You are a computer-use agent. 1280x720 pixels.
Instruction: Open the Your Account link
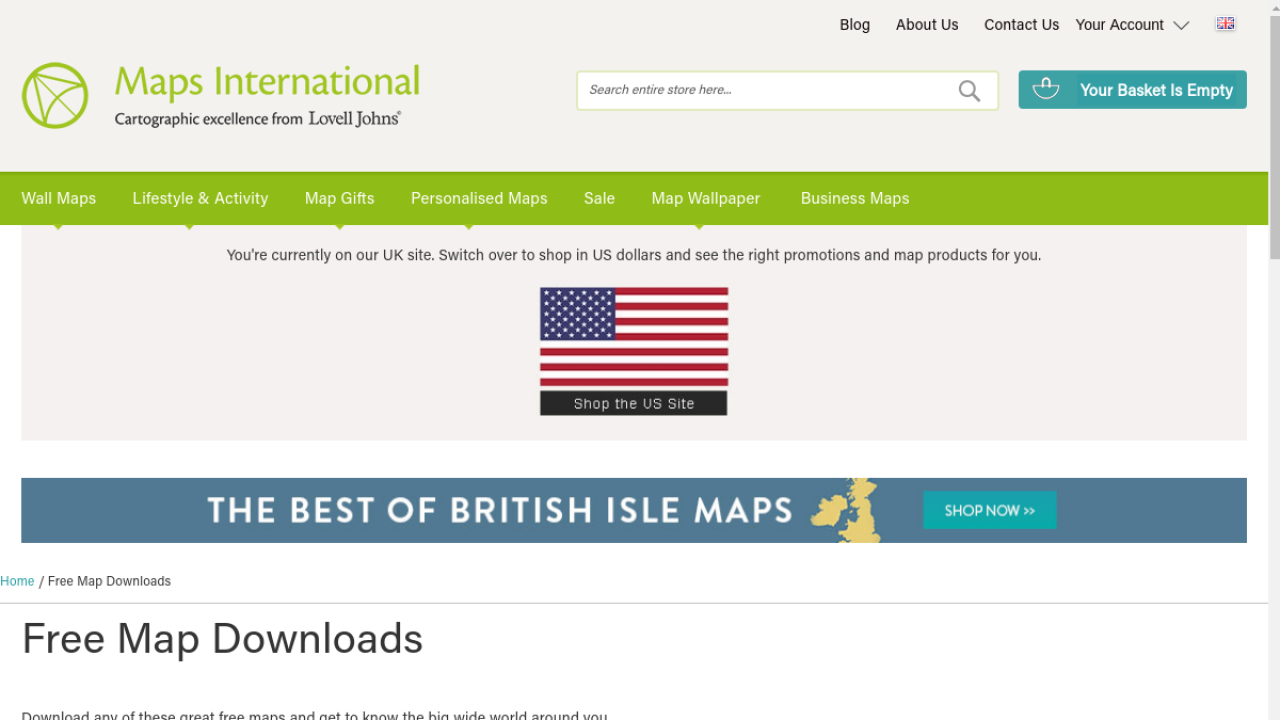[1120, 25]
